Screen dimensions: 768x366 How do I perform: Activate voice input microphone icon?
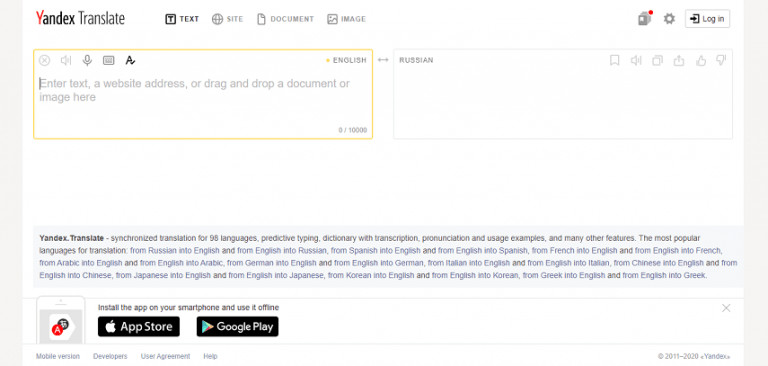click(x=87, y=60)
